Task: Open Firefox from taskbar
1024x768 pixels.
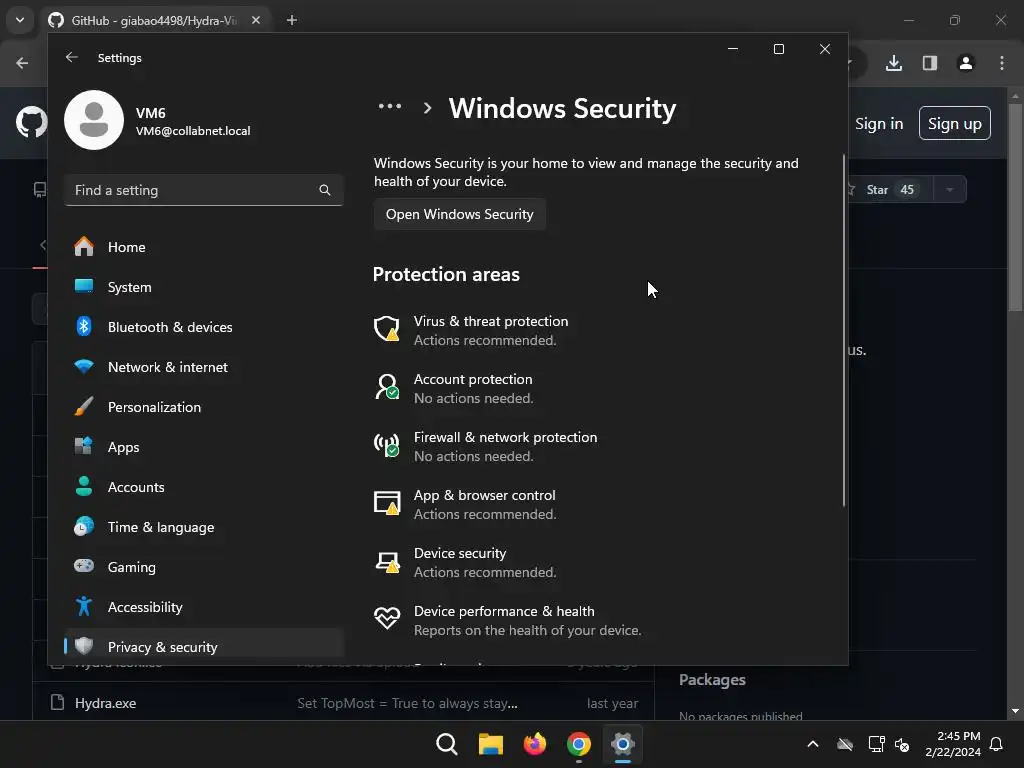Action: click(x=535, y=744)
